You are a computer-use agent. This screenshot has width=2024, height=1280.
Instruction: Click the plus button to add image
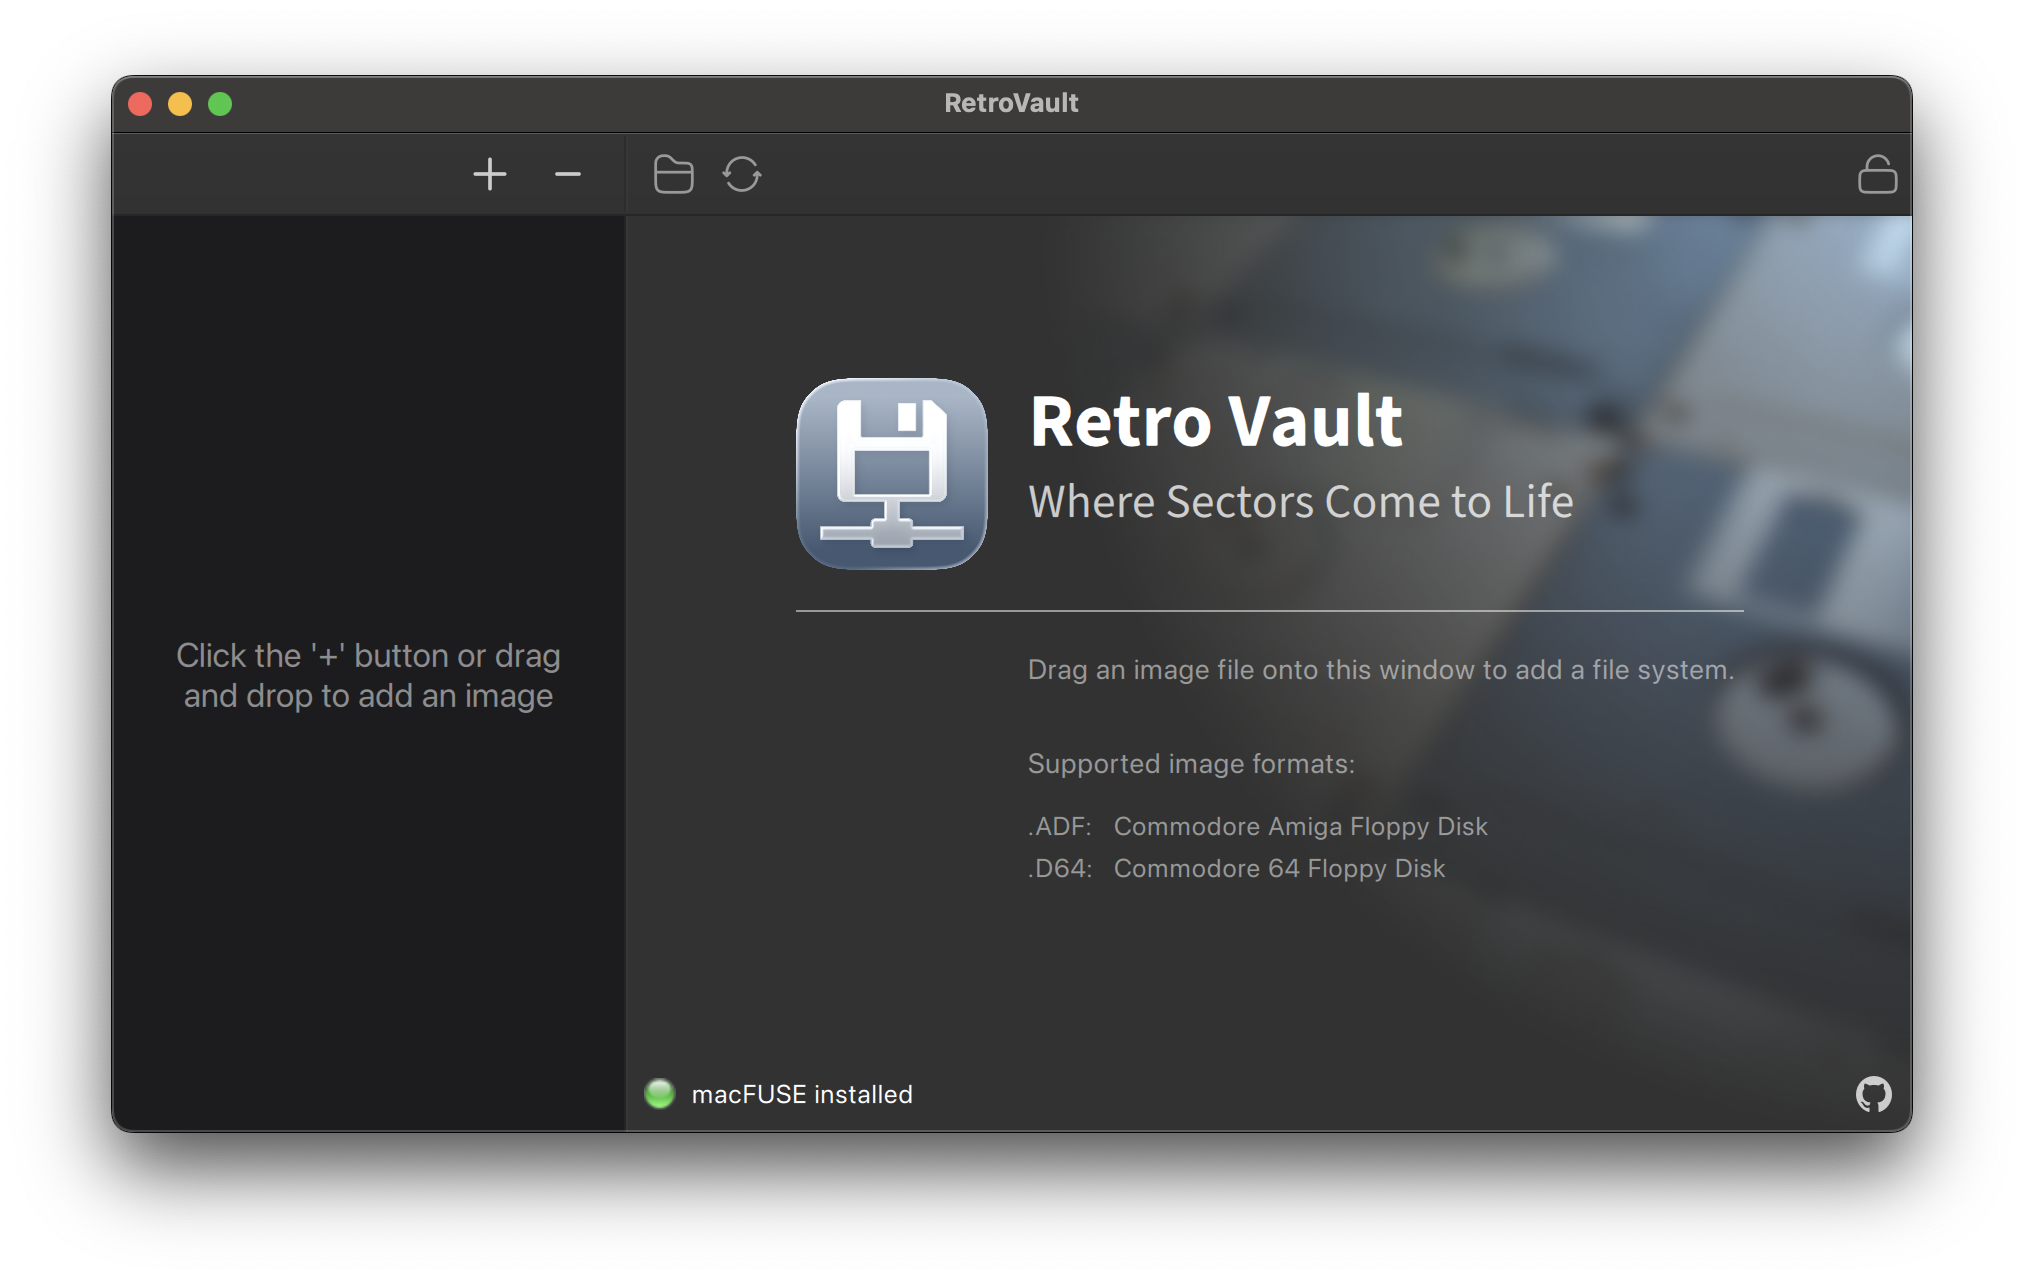(x=490, y=175)
